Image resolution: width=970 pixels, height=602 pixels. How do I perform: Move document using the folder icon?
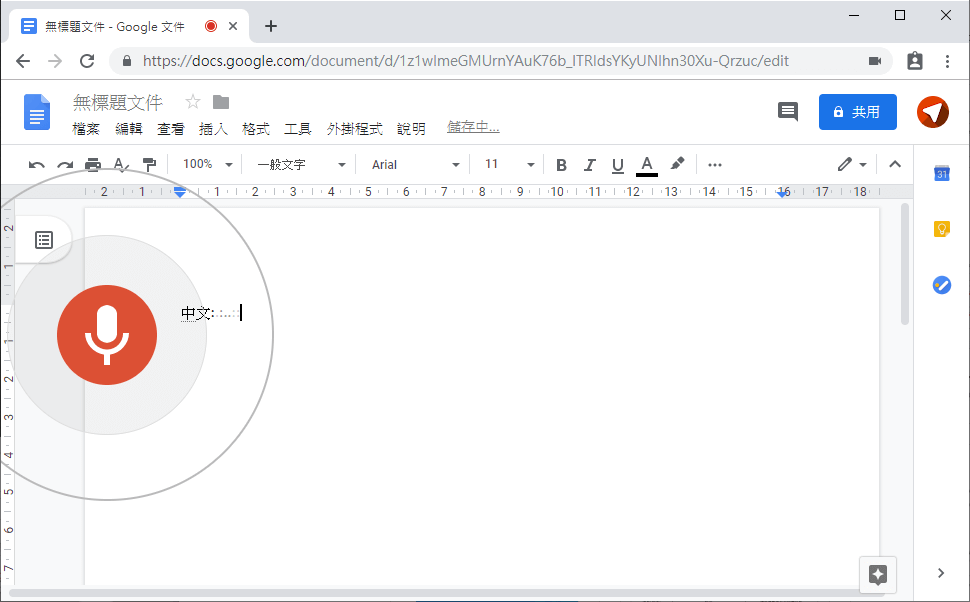click(221, 101)
